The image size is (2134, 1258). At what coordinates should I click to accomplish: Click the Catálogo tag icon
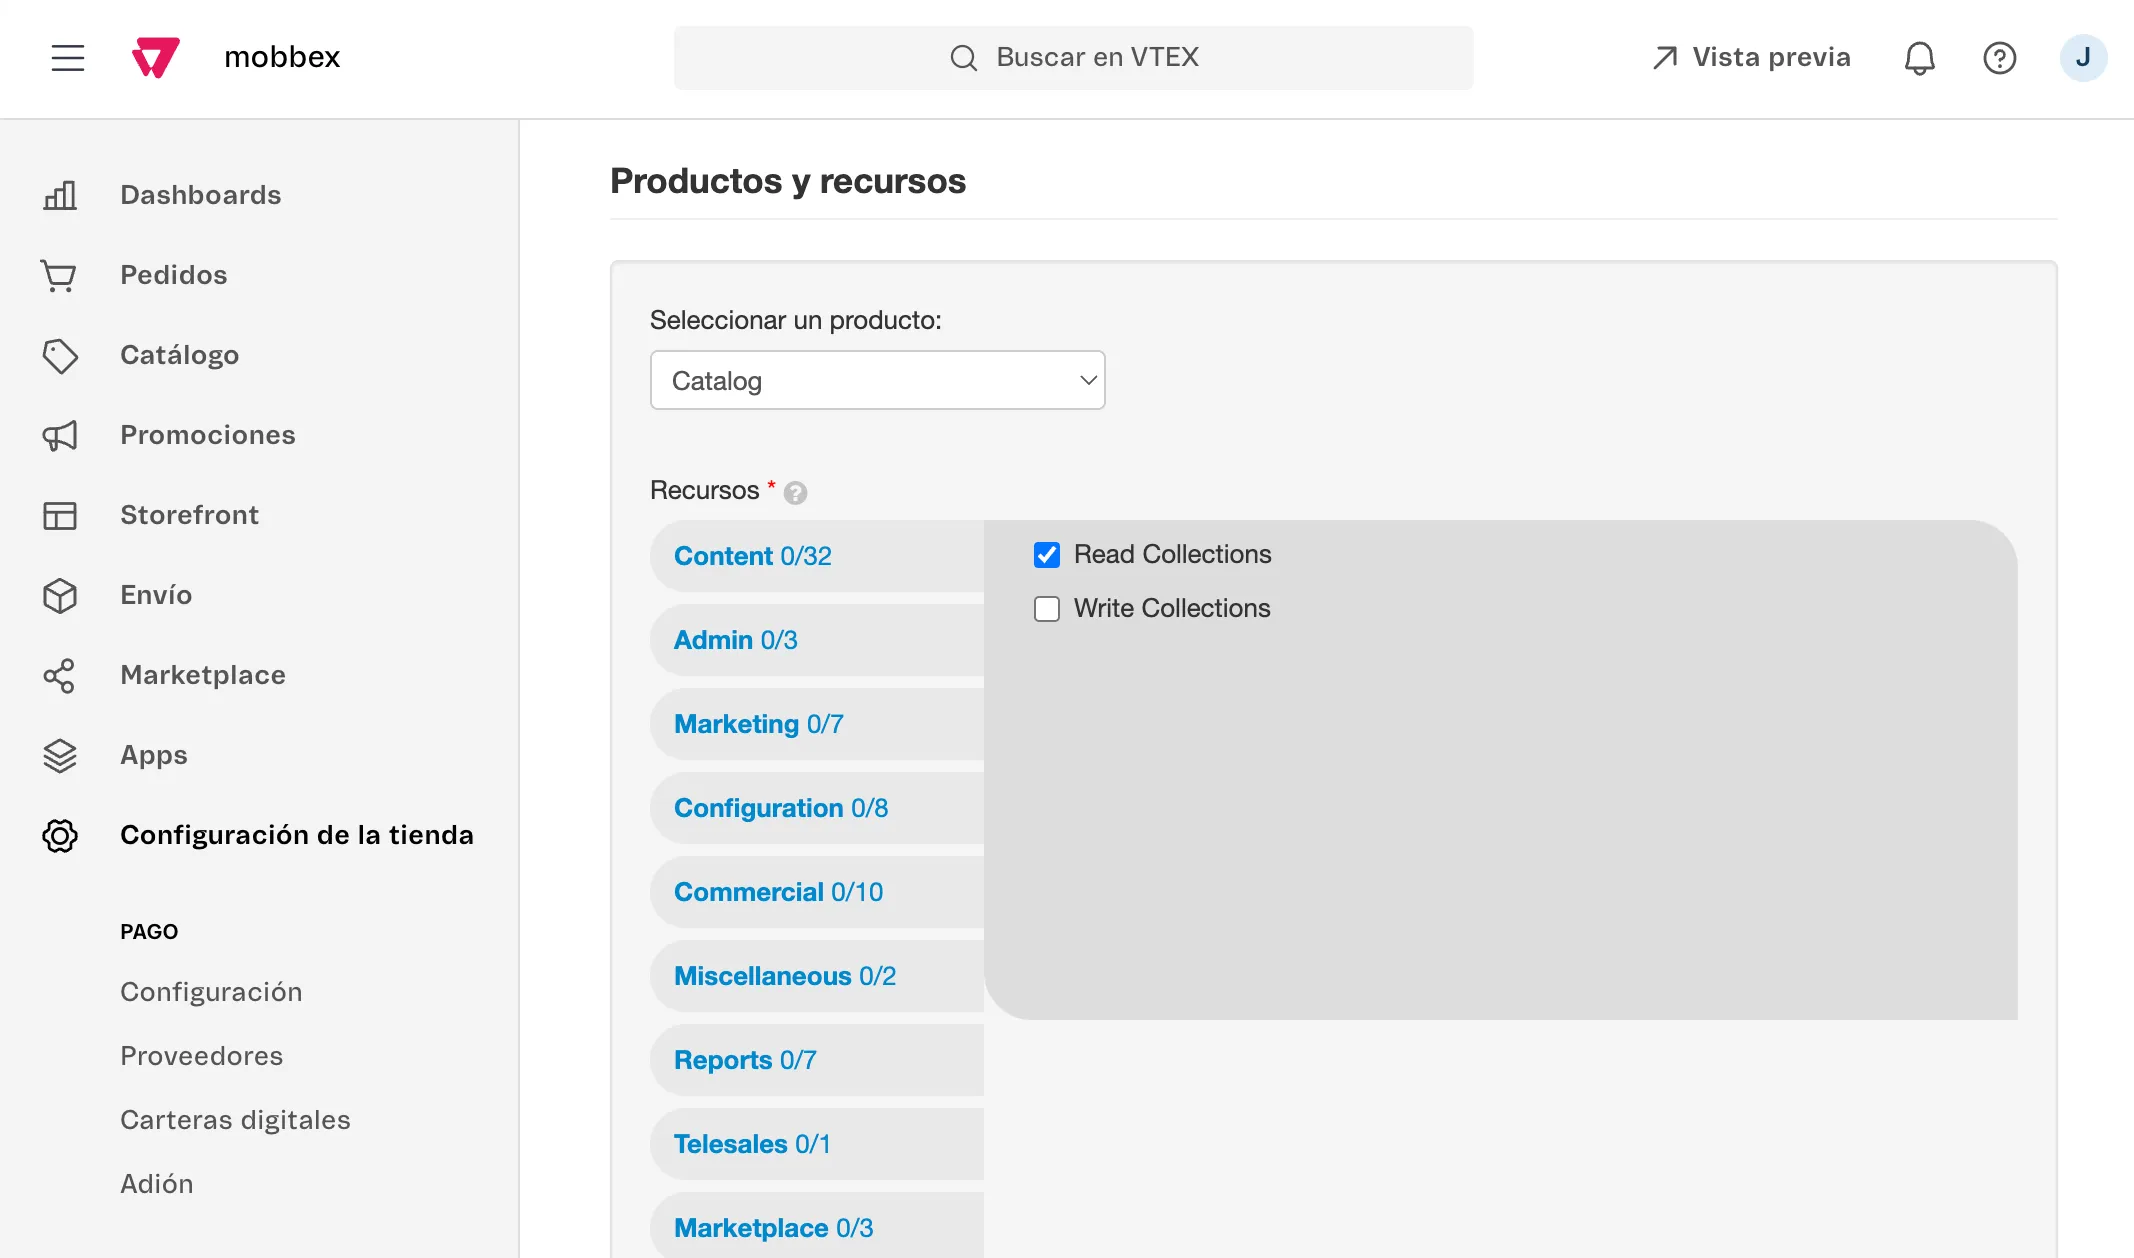[60, 355]
